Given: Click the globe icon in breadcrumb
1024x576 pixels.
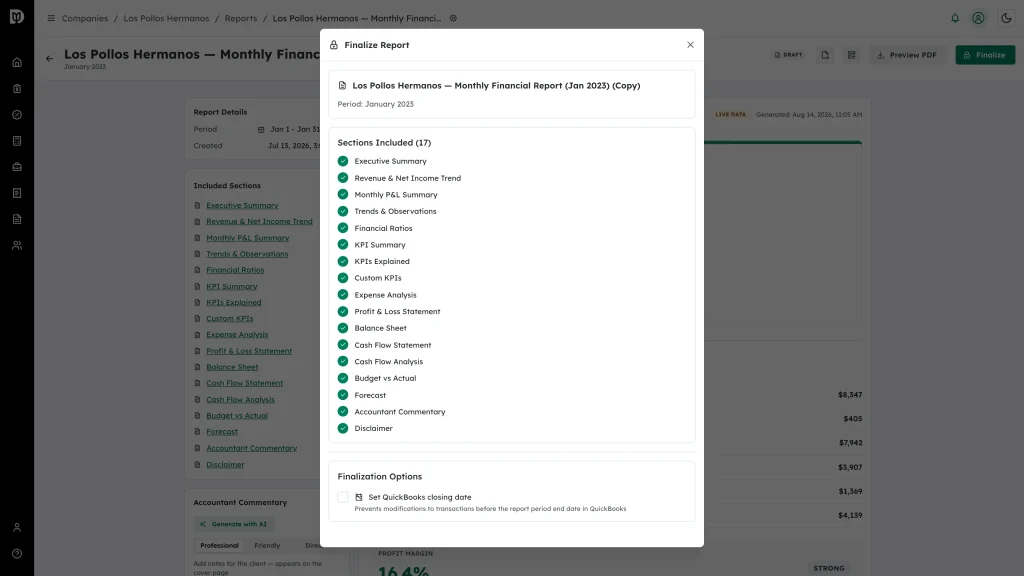Looking at the screenshot, I should tap(453, 18).
